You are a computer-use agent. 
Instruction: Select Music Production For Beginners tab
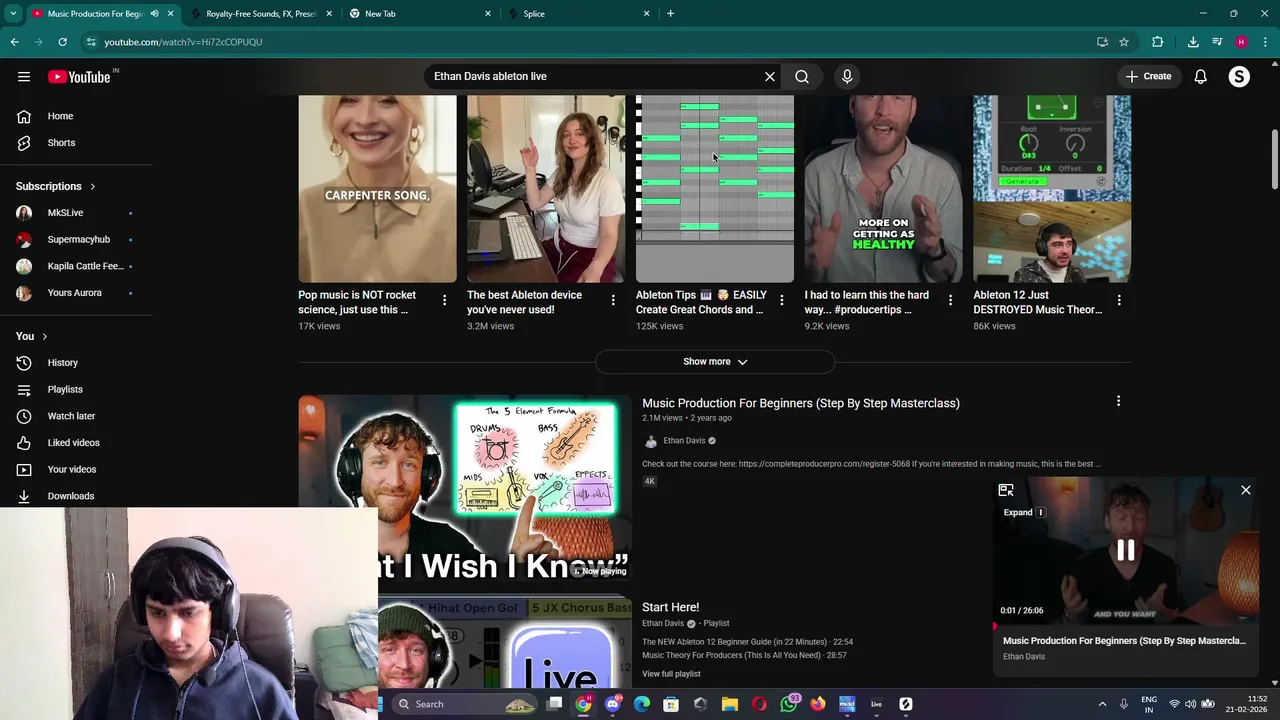click(95, 14)
